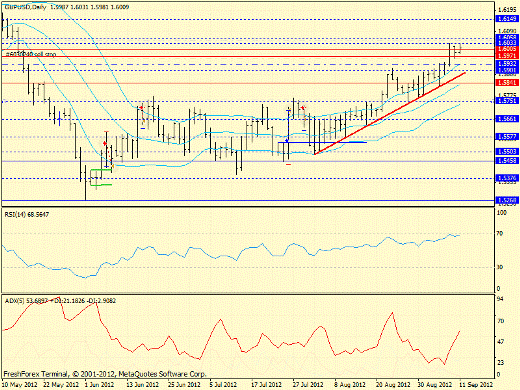520x390 pixels.
Task: Select the 17 Jul 2012 date label
Action: point(266,385)
